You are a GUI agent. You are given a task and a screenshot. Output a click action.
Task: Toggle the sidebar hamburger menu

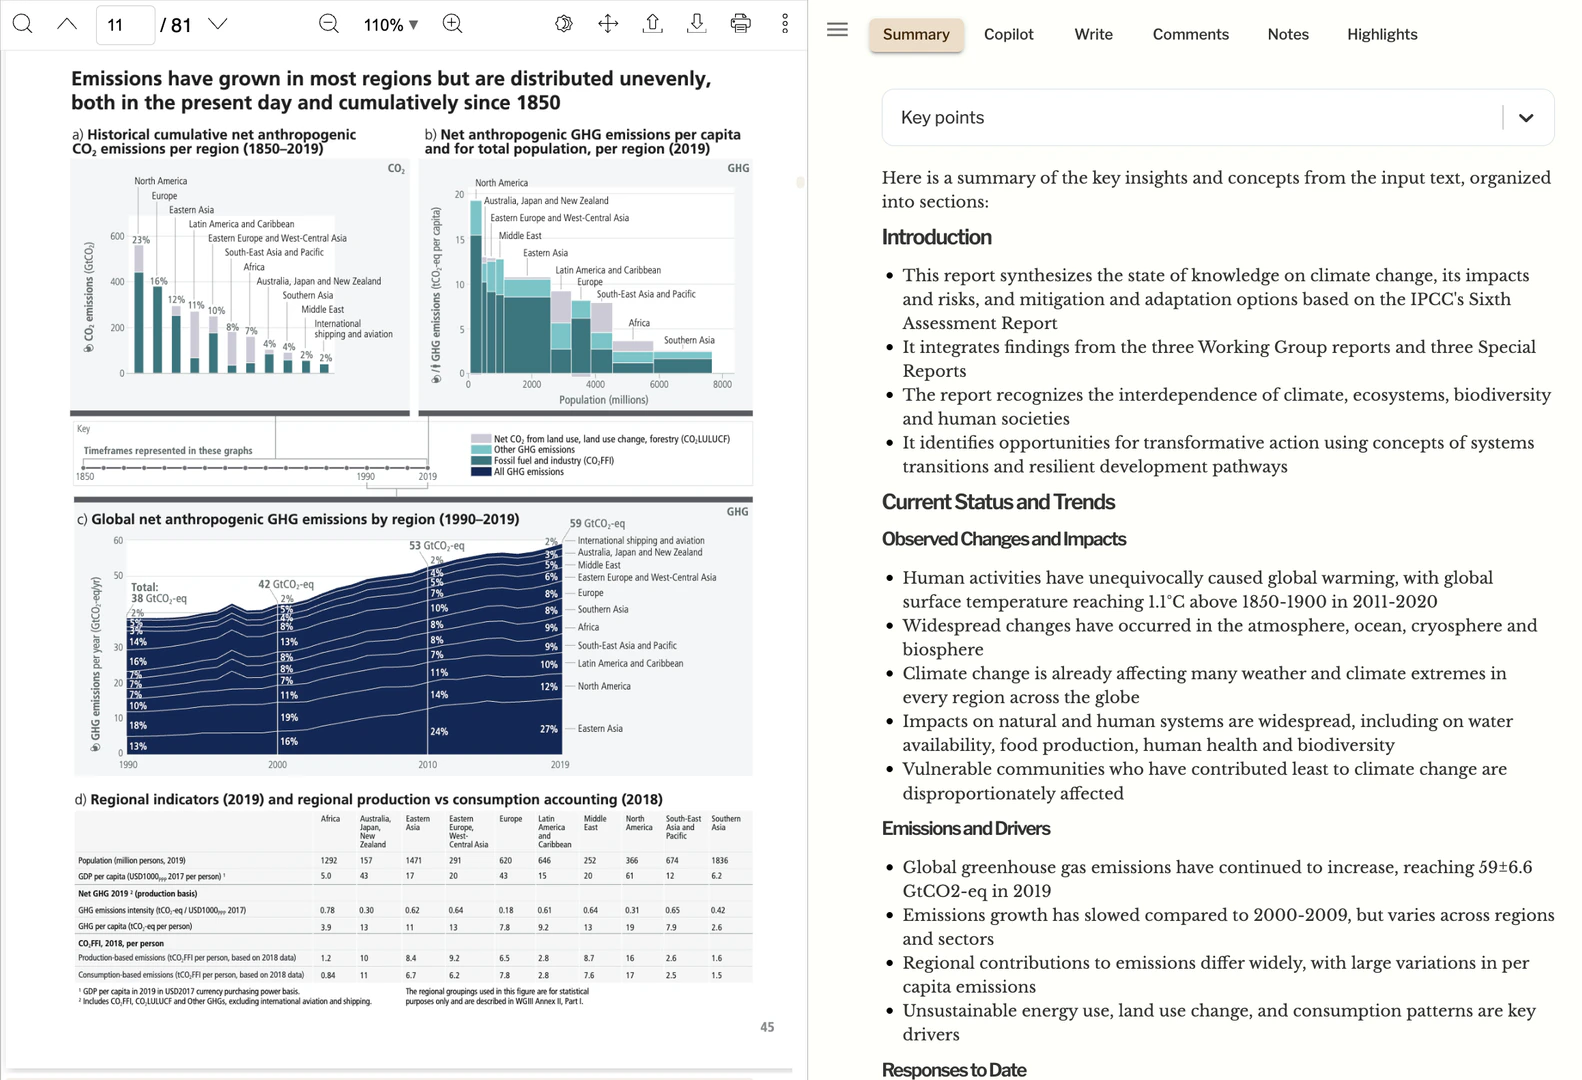(837, 30)
